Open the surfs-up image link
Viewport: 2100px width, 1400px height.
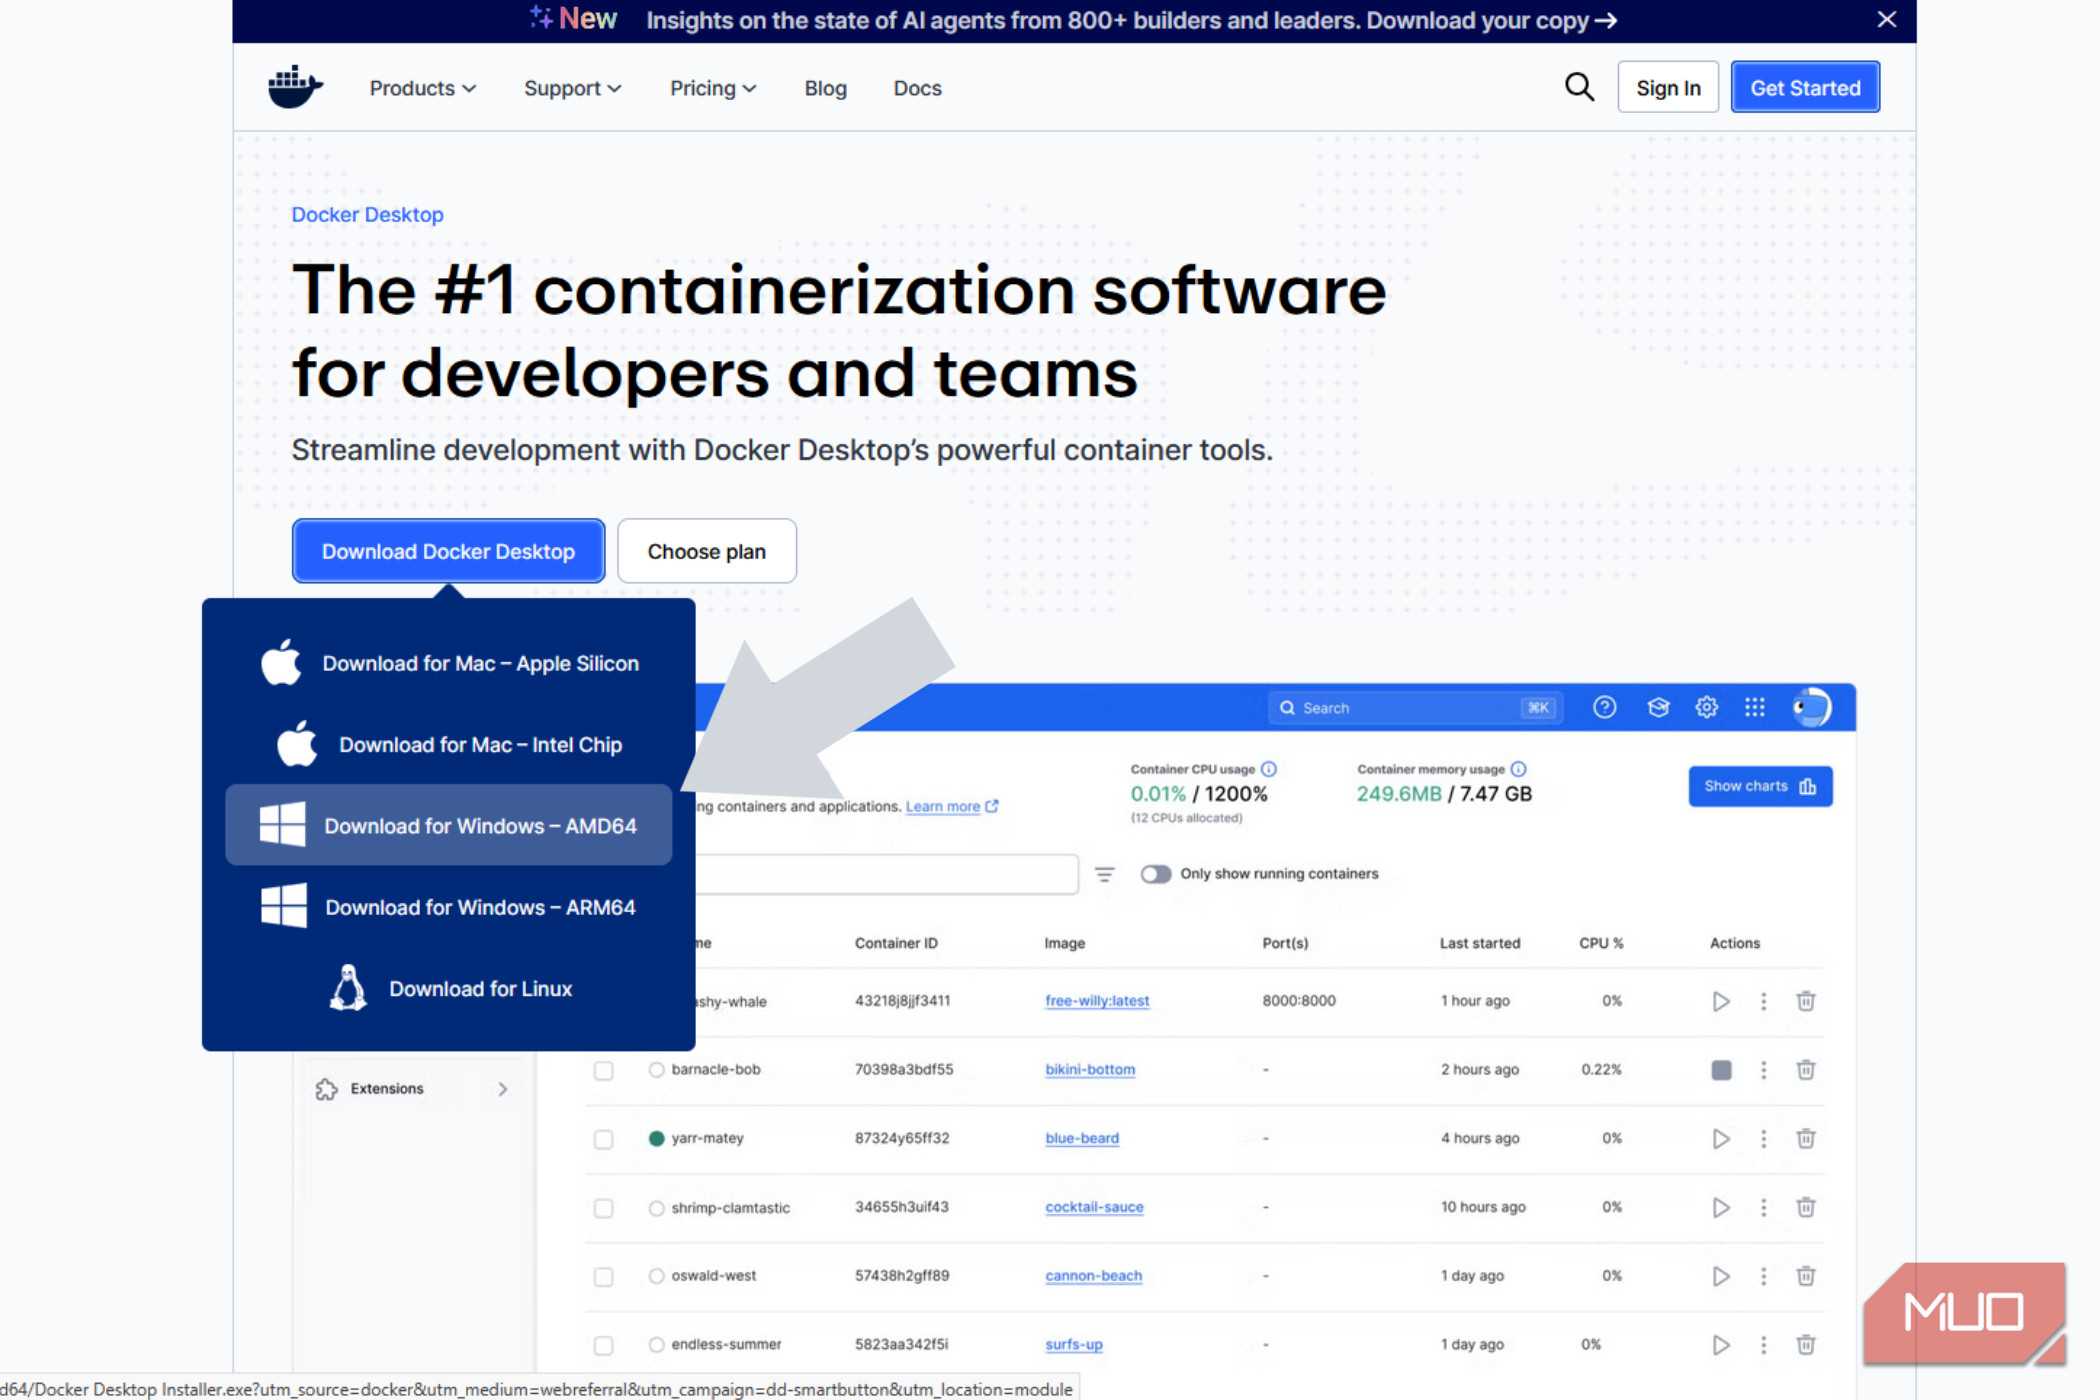(1074, 1345)
